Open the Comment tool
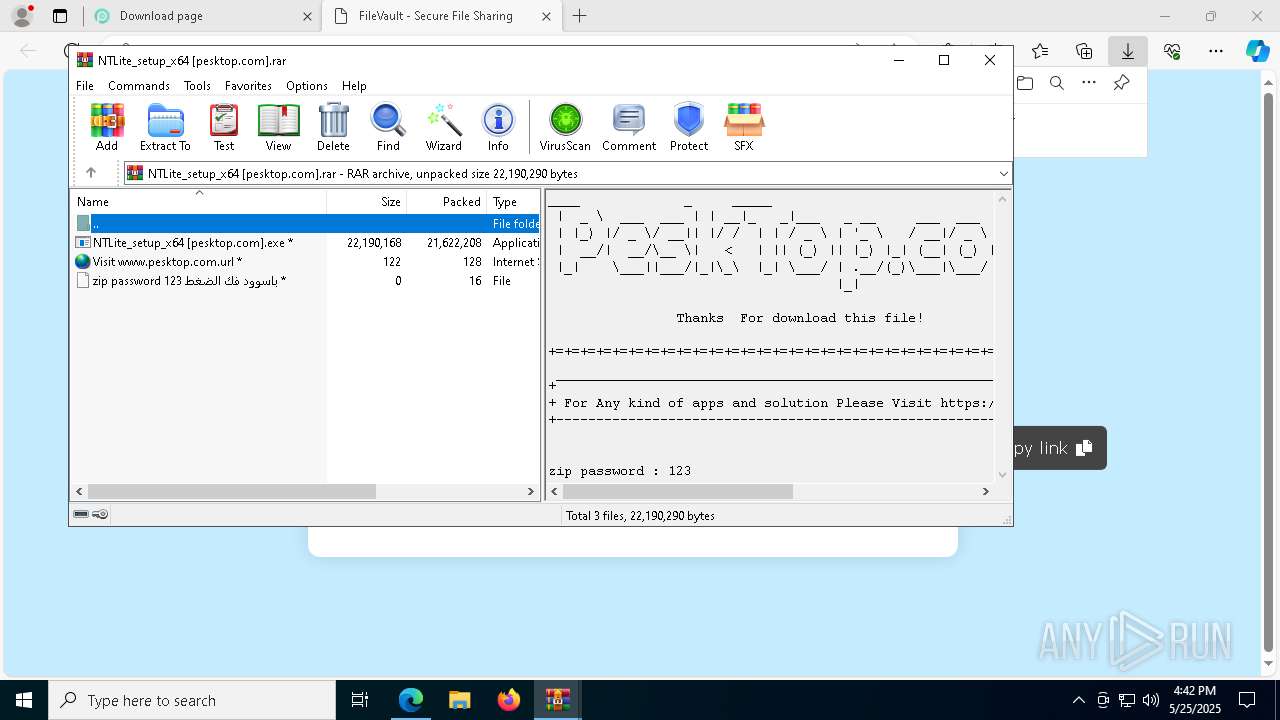Image resolution: width=1280 pixels, height=720 pixels. point(629,127)
